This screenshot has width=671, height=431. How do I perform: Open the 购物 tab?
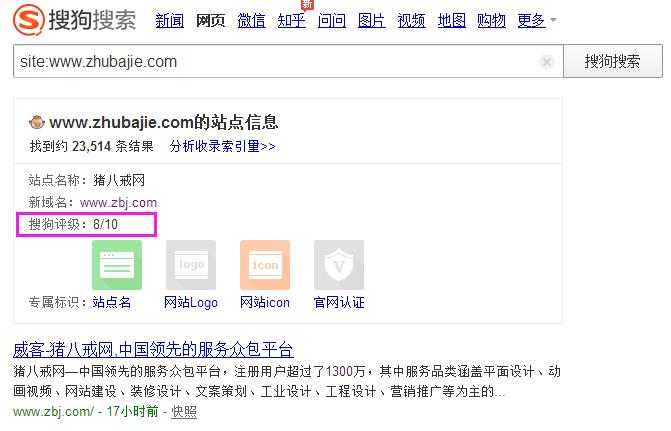[x=491, y=21]
